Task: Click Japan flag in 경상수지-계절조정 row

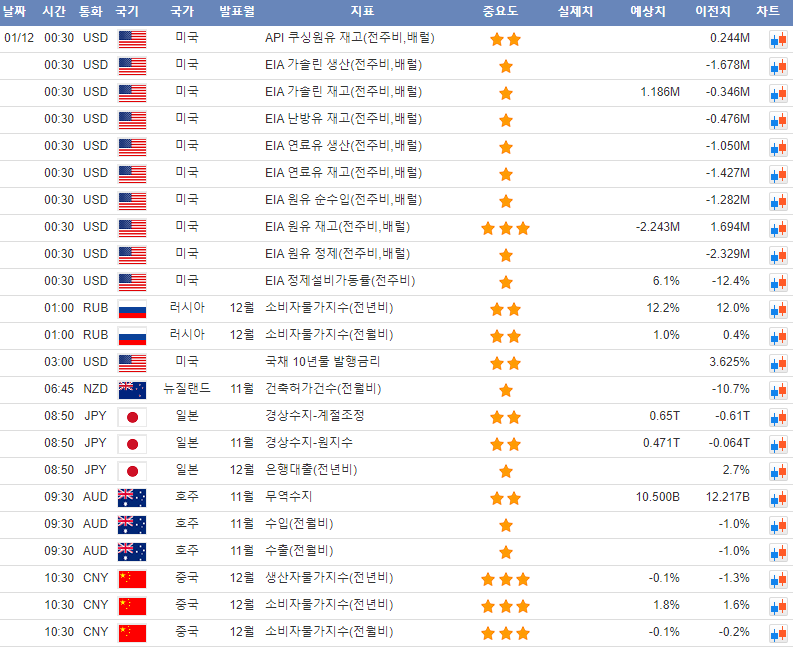Action: point(132,416)
